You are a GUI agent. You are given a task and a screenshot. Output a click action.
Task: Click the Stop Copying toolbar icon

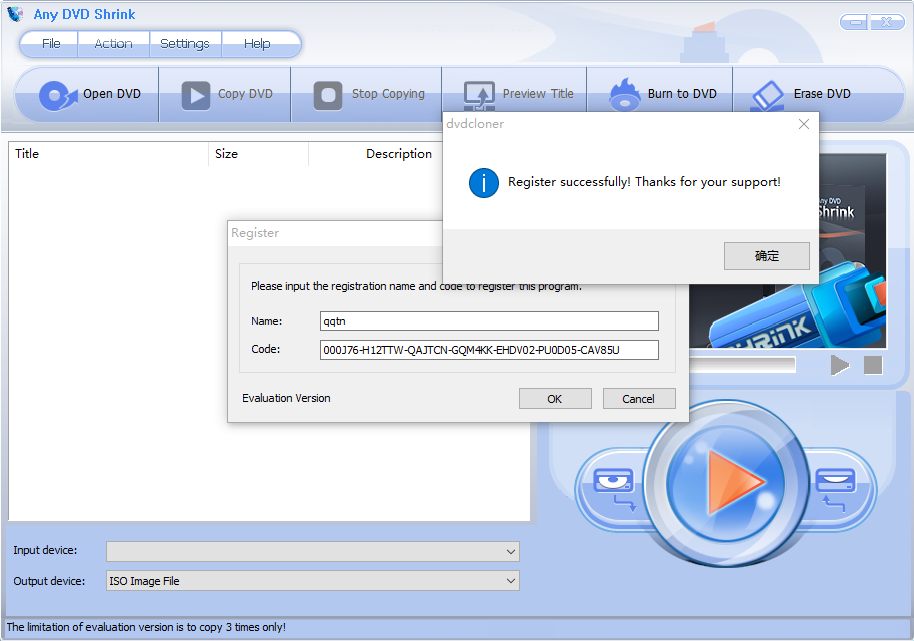(328, 95)
